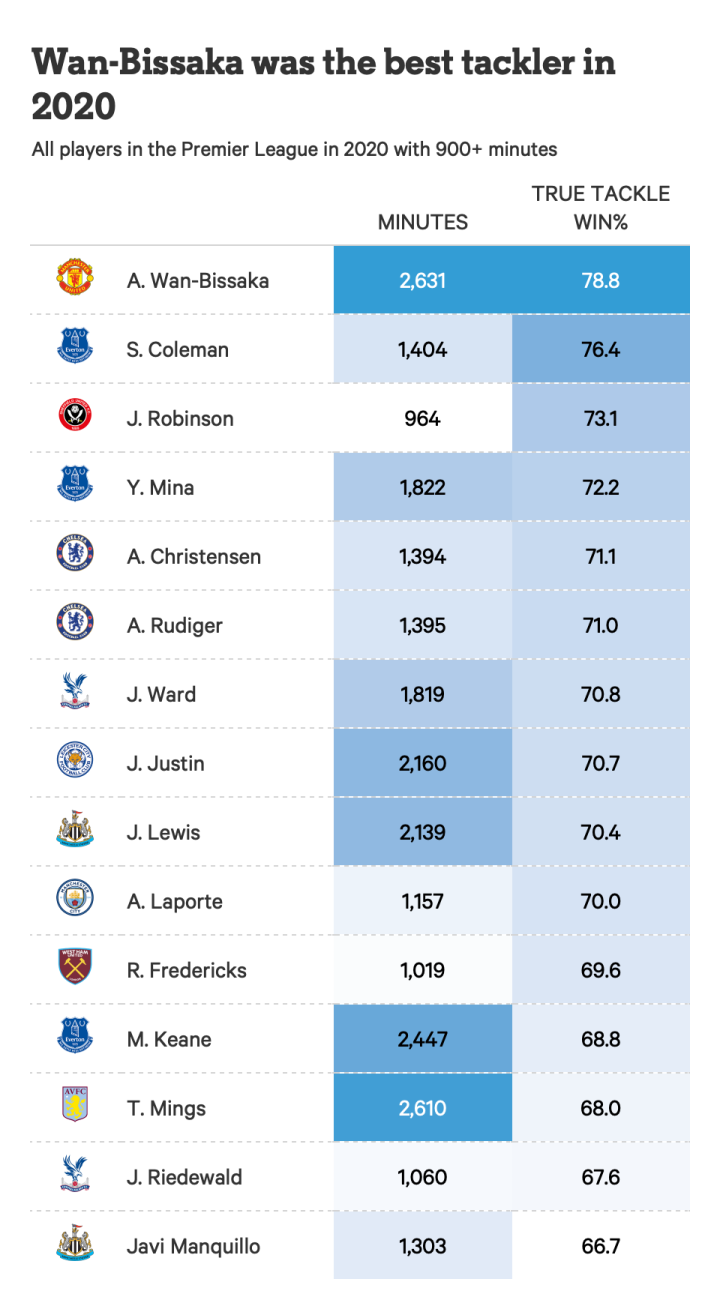Click M. Keane's 2,447 minutes cell
The width and height of the screenshot is (720, 1312).
pyautogui.click(x=422, y=1039)
